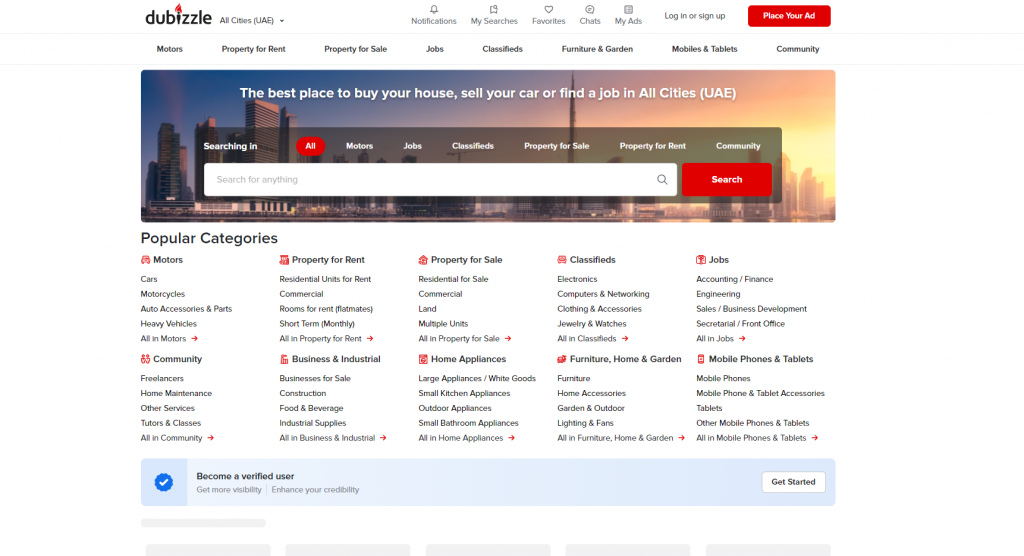The height and width of the screenshot is (556, 1024).
Task: Expand the All Cities (UAE) dropdown
Action: coord(252,20)
